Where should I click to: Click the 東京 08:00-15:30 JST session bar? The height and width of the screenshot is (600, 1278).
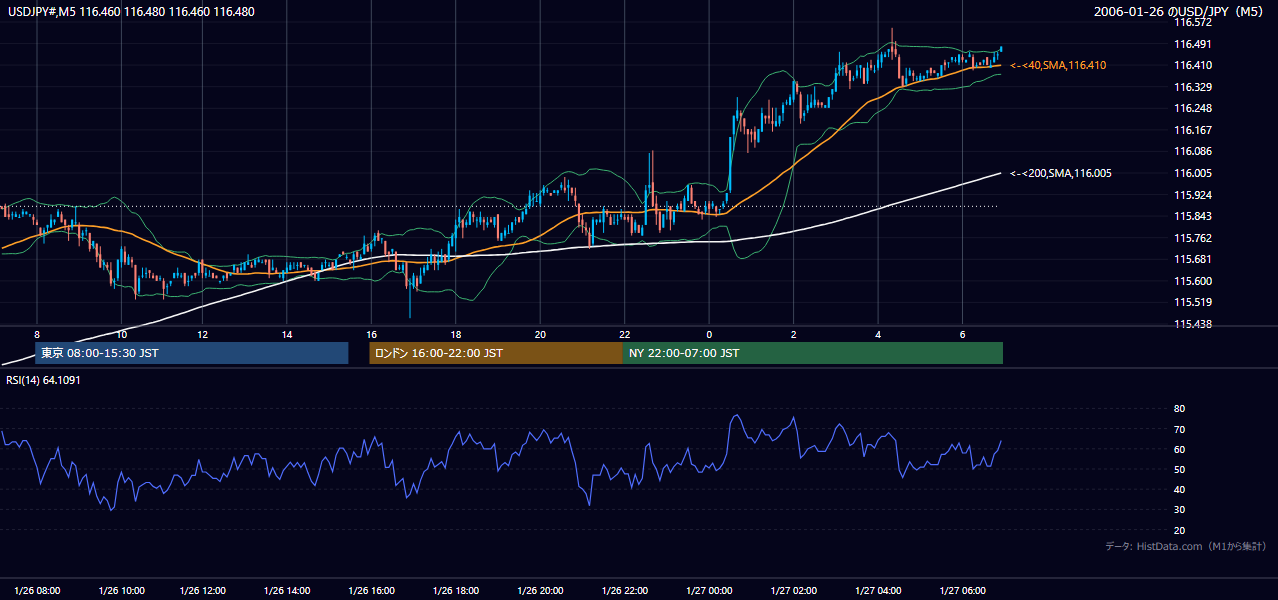pyautogui.click(x=191, y=353)
